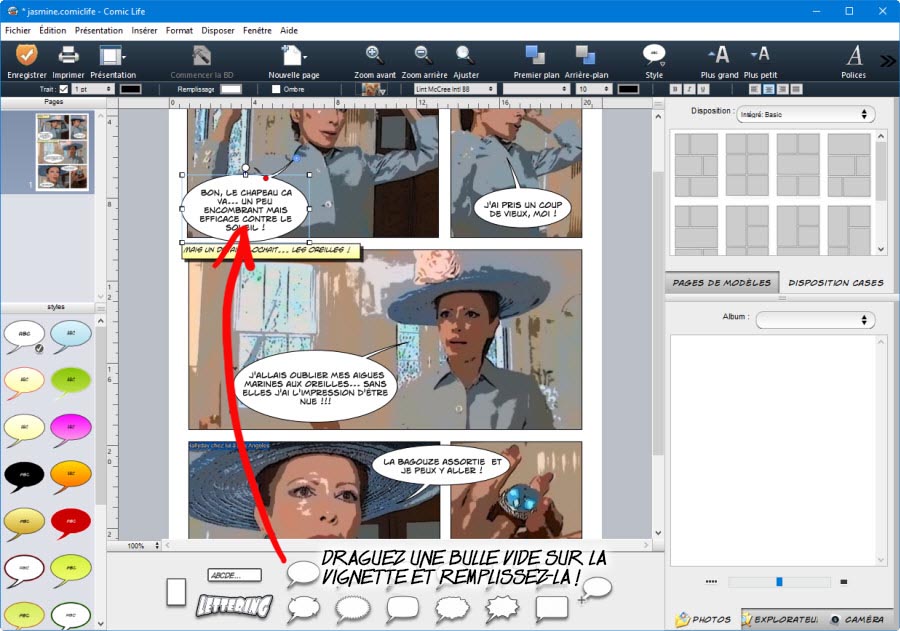Pick the jagged oval balloon shape
900x631 pixels.
(352, 609)
